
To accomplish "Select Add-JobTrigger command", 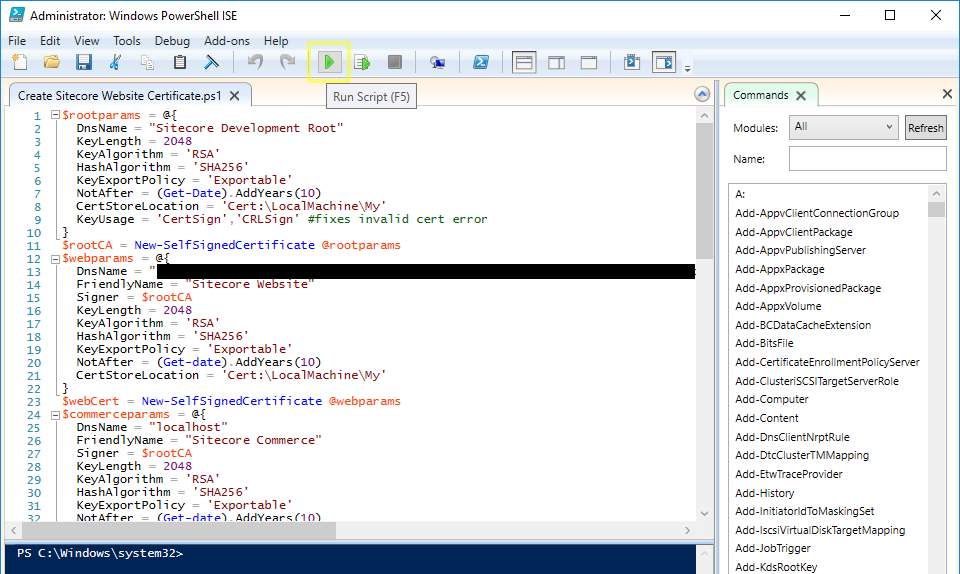I will (773, 548).
